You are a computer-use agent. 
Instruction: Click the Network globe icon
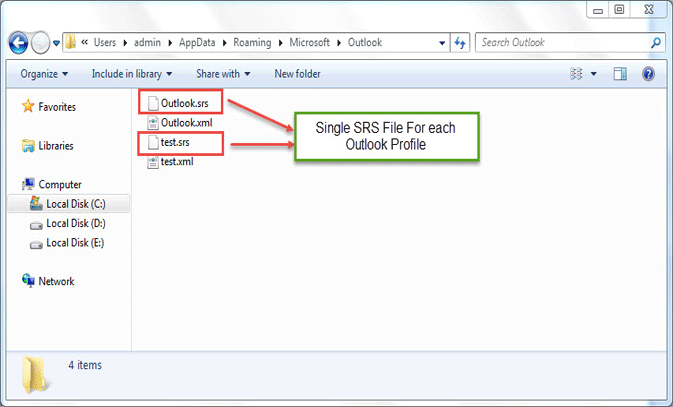(x=28, y=281)
